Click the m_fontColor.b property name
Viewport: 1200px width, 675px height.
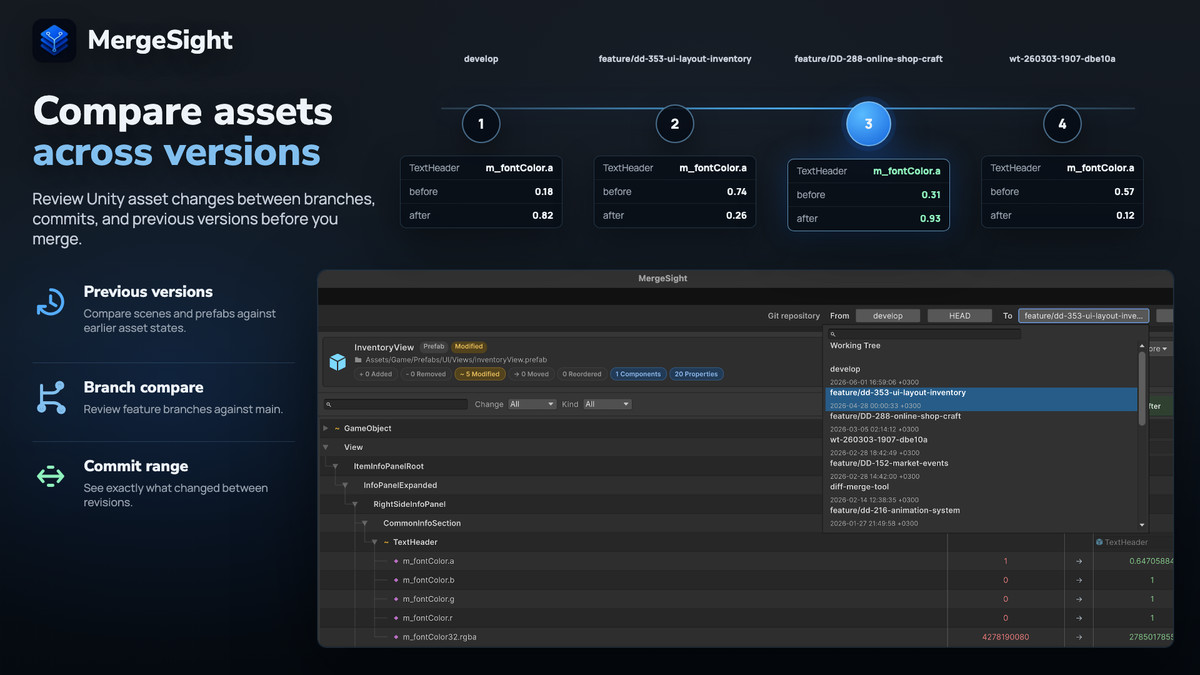pyautogui.click(x=428, y=580)
